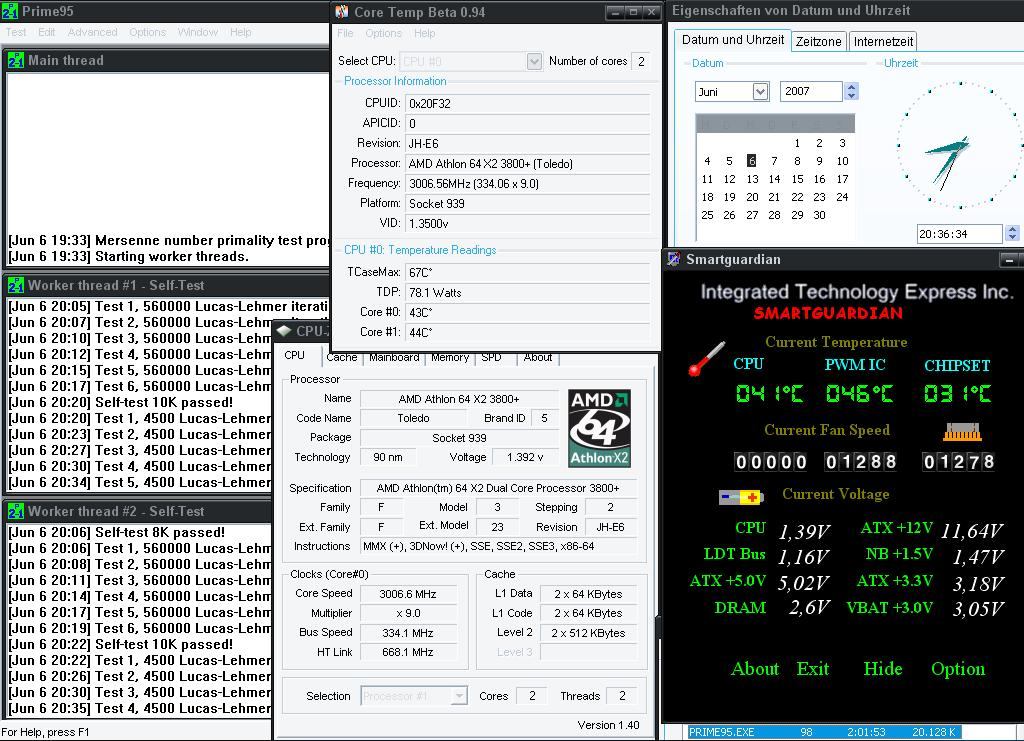This screenshot has width=1024, height=741.
Task: Click Hide in Smartguardian
Action: 883,669
